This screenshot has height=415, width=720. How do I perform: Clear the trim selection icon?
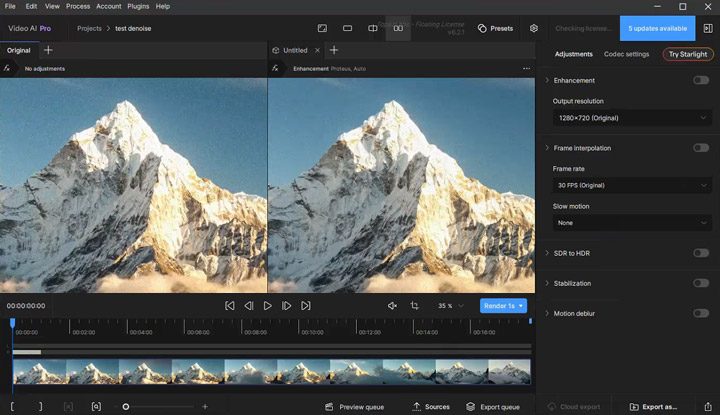68,407
